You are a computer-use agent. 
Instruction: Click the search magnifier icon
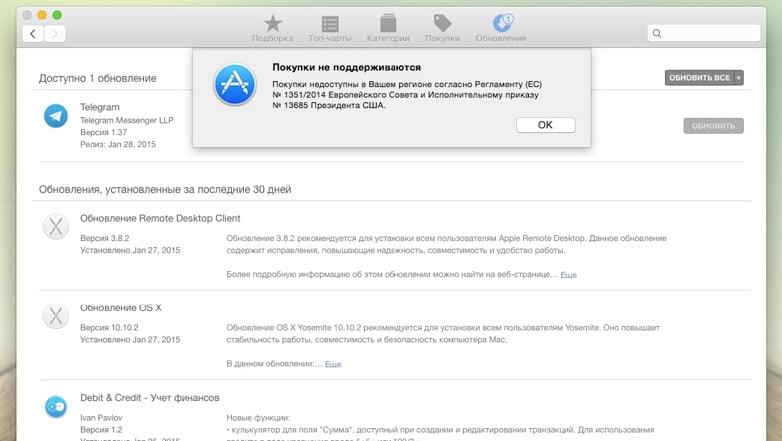[x=657, y=33]
